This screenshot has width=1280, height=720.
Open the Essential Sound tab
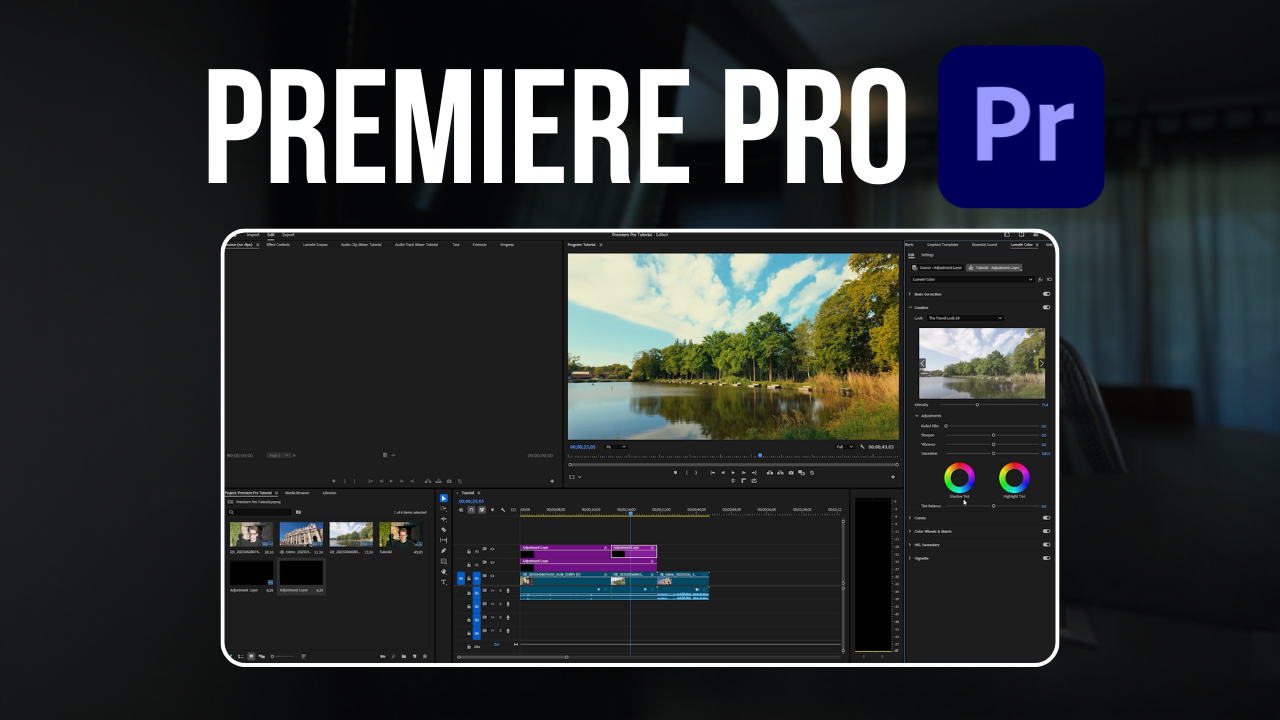[984, 244]
